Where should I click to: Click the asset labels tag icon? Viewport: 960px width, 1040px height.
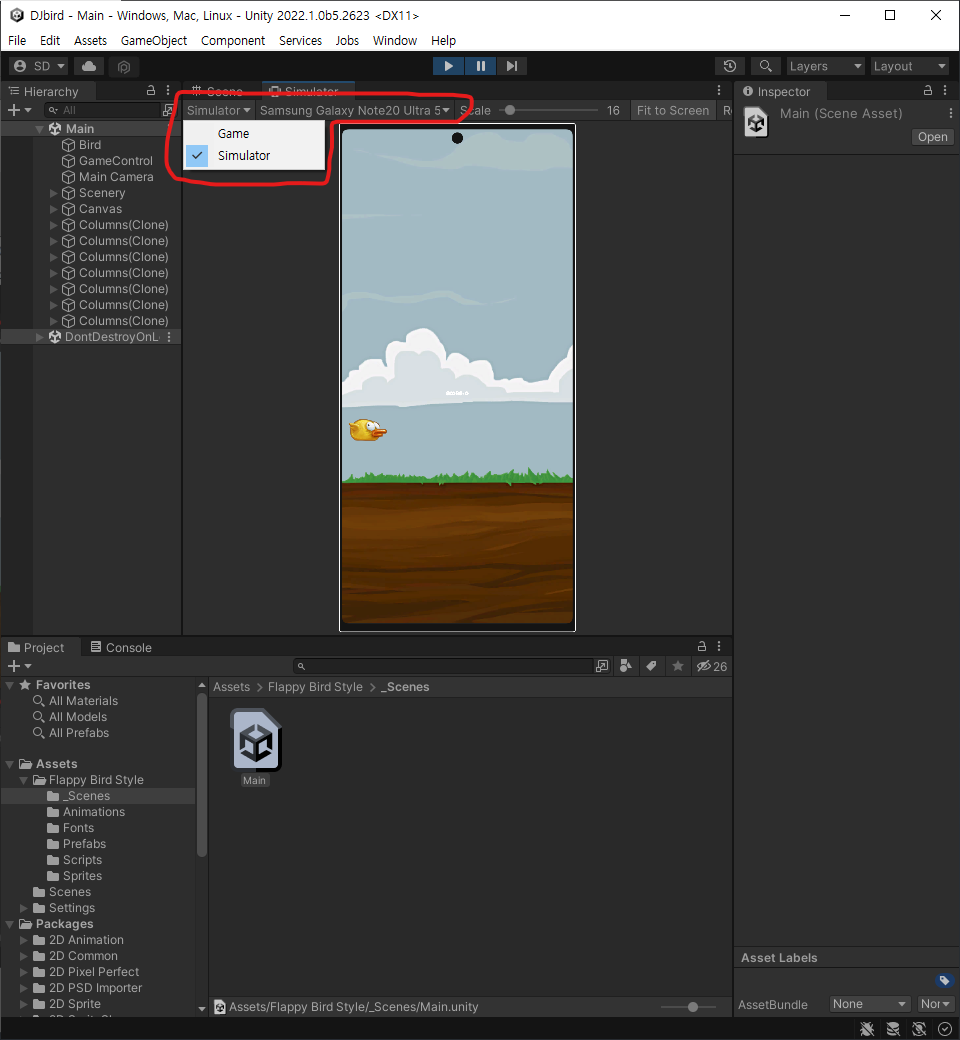tap(944, 980)
